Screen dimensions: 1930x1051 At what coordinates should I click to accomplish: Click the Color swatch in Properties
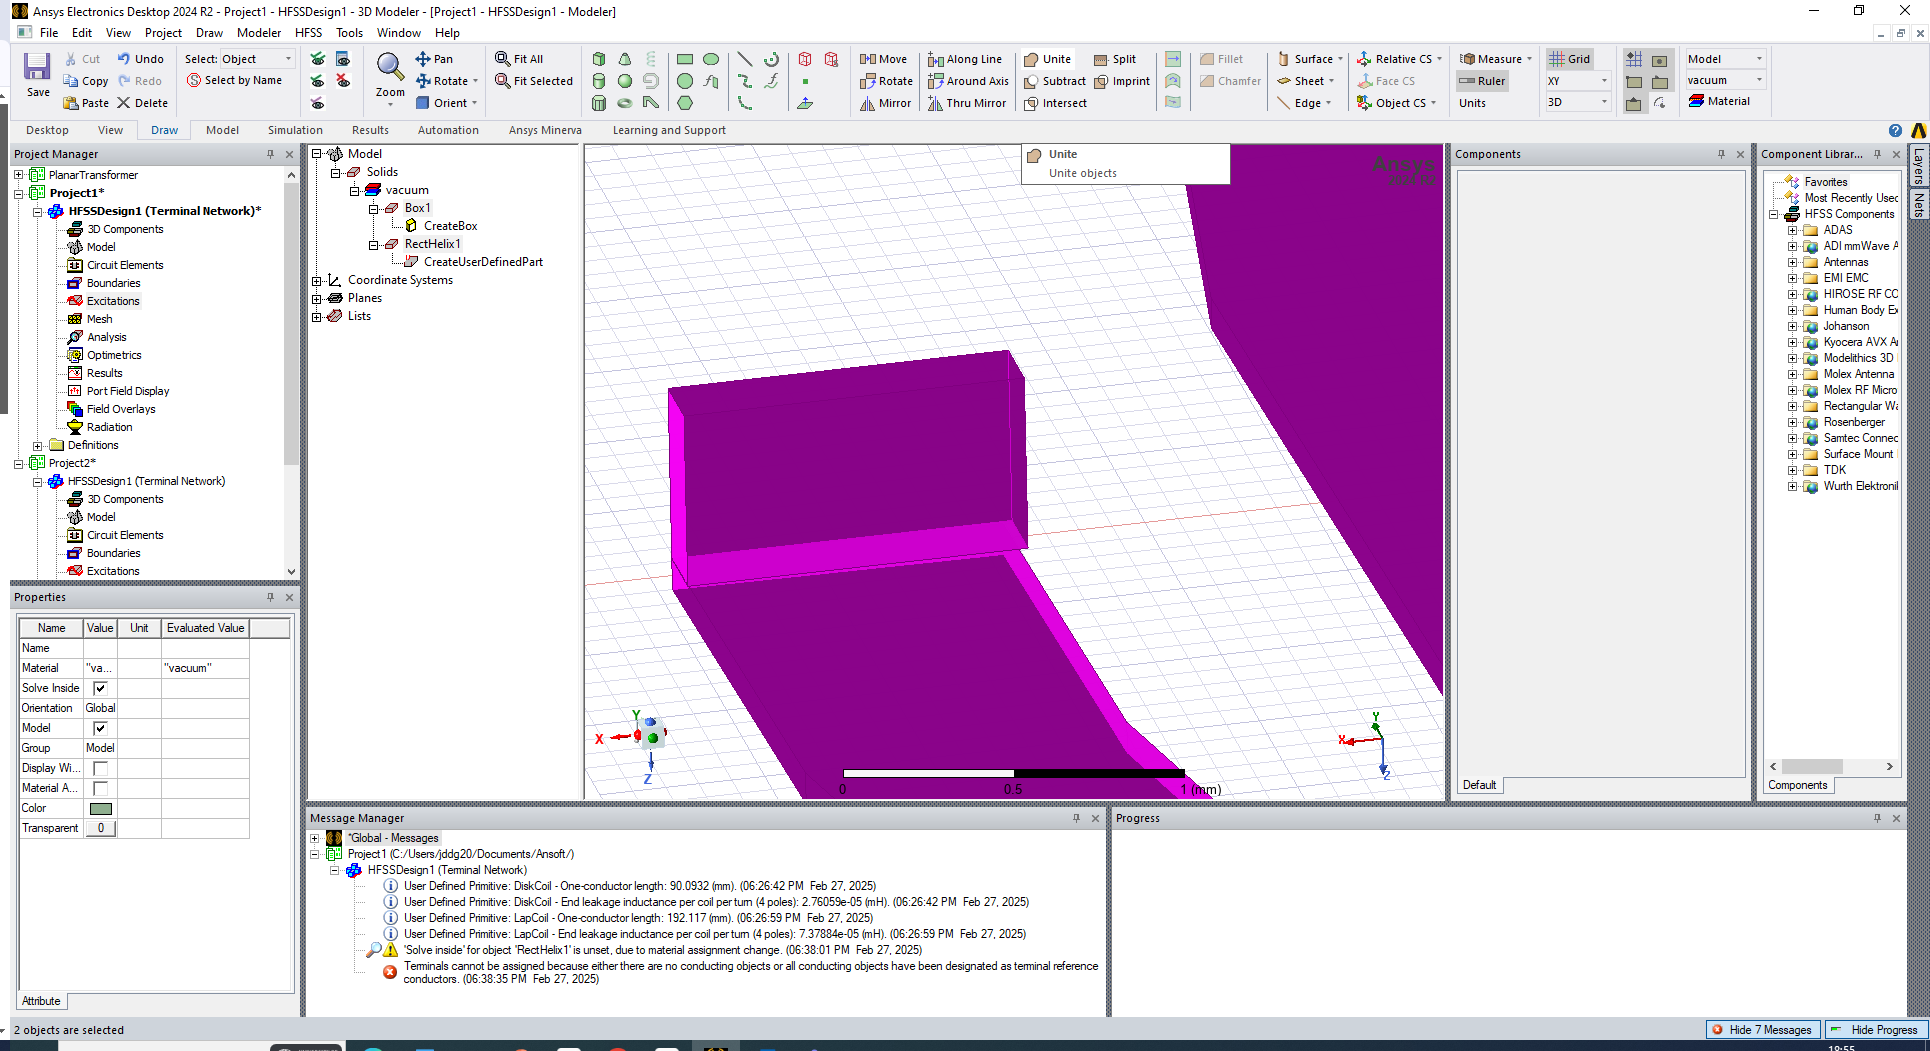100,808
